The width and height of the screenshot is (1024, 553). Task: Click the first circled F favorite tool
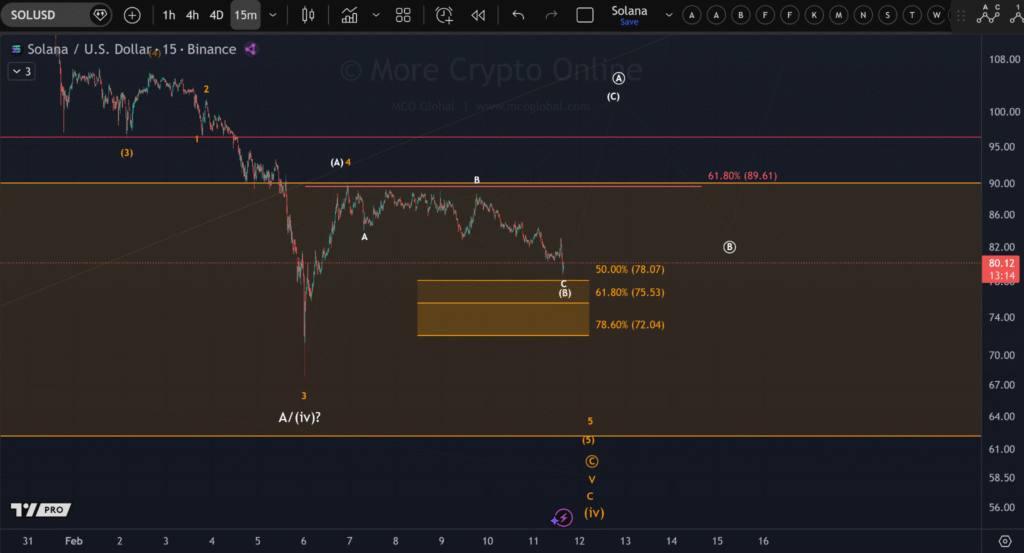[x=765, y=15]
